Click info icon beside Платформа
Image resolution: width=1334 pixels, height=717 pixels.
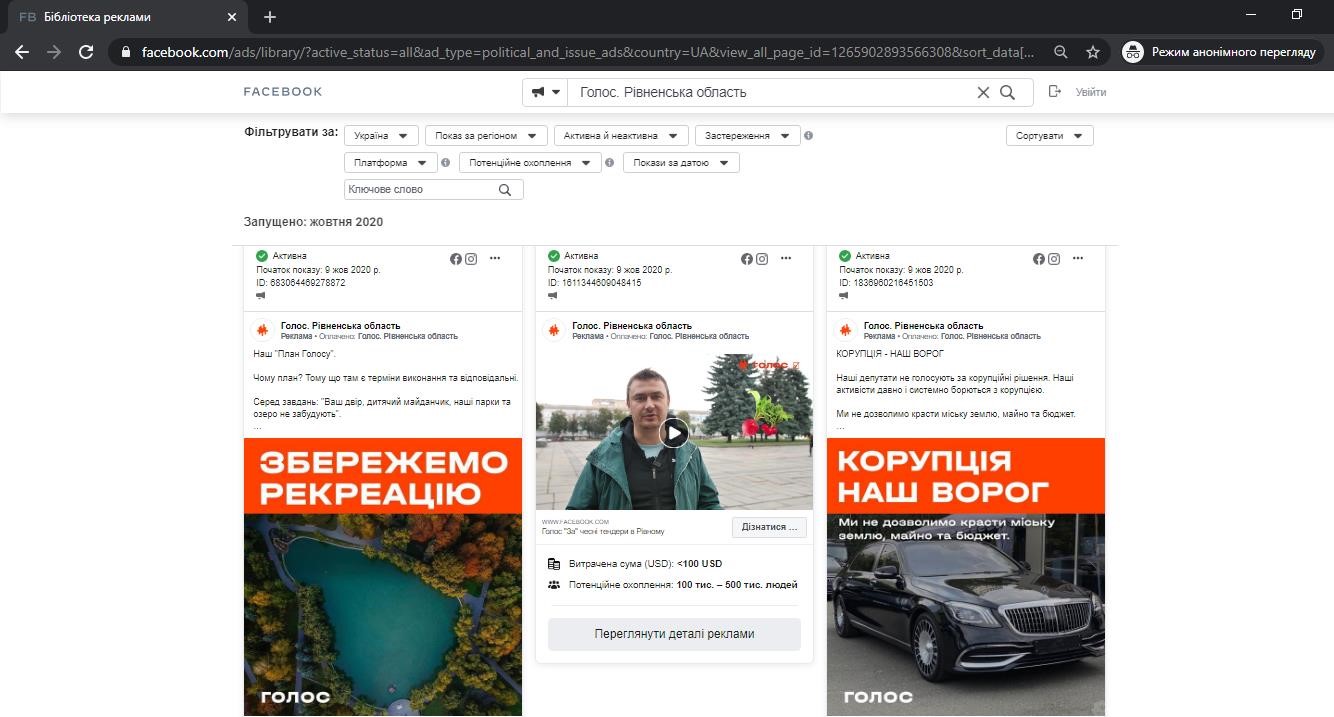point(446,162)
